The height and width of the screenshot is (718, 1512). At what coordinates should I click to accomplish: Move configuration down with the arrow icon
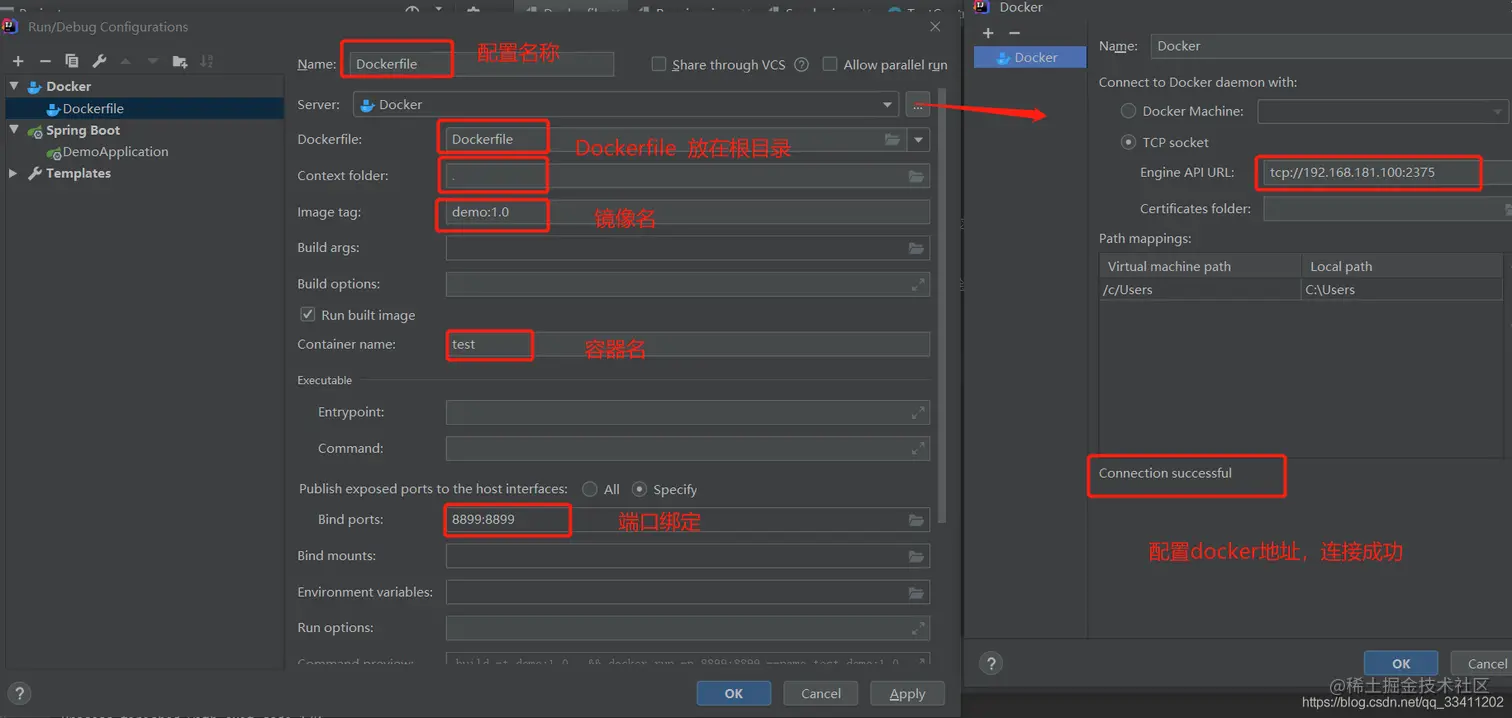[153, 62]
